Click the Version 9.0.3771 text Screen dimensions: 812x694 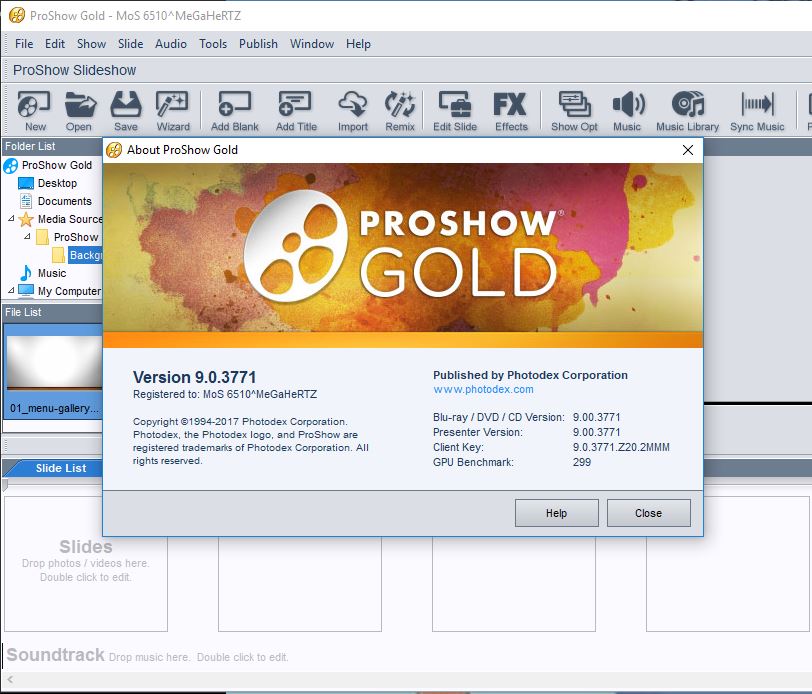coord(194,377)
